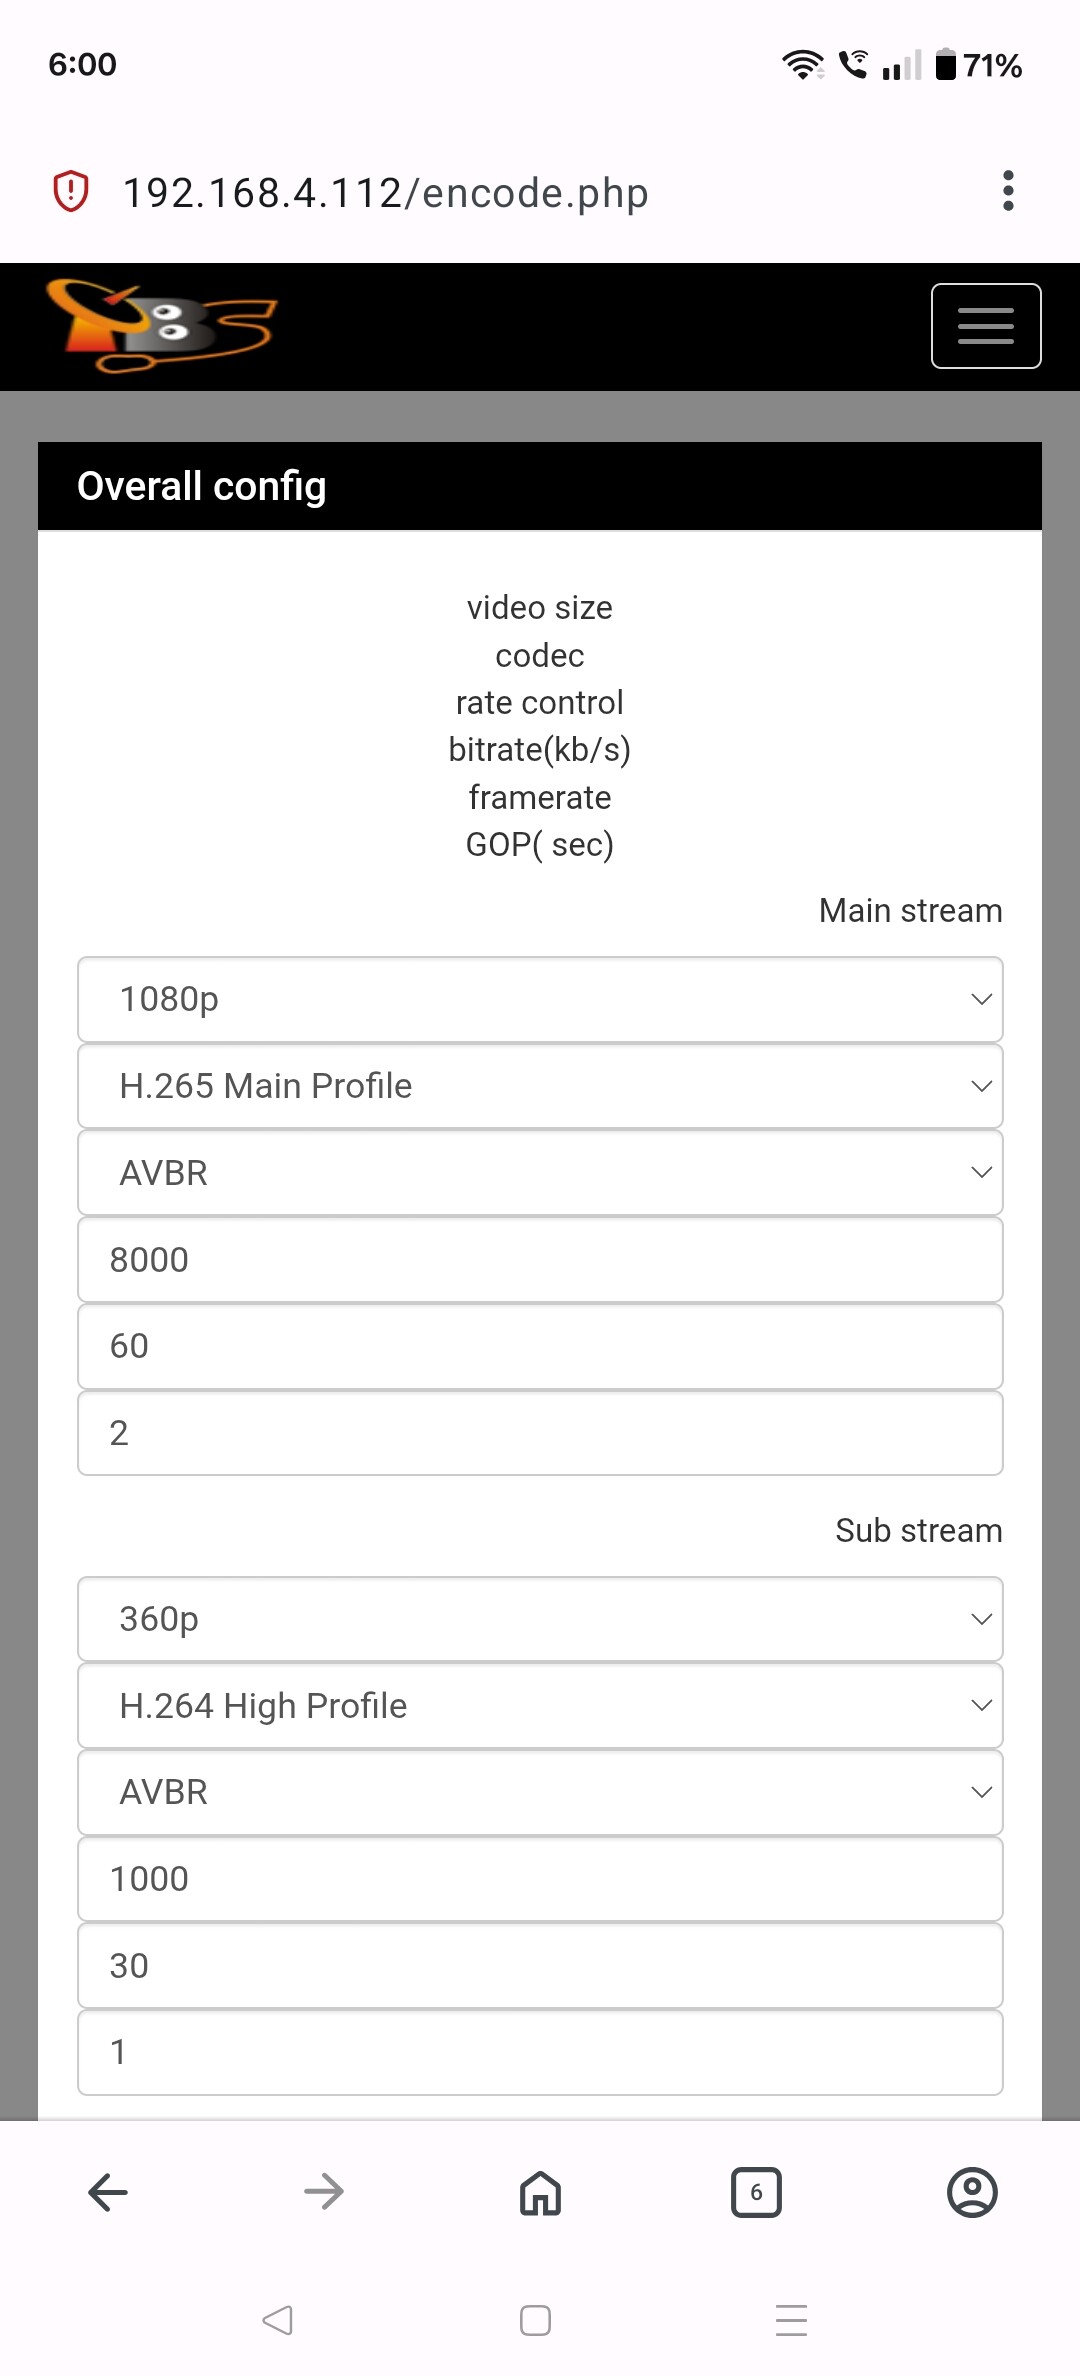Viewport: 1080px width, 2376px height.
Task: Open sub stream H.264 High Profile dropdown
Action: tap(540, 1705)
